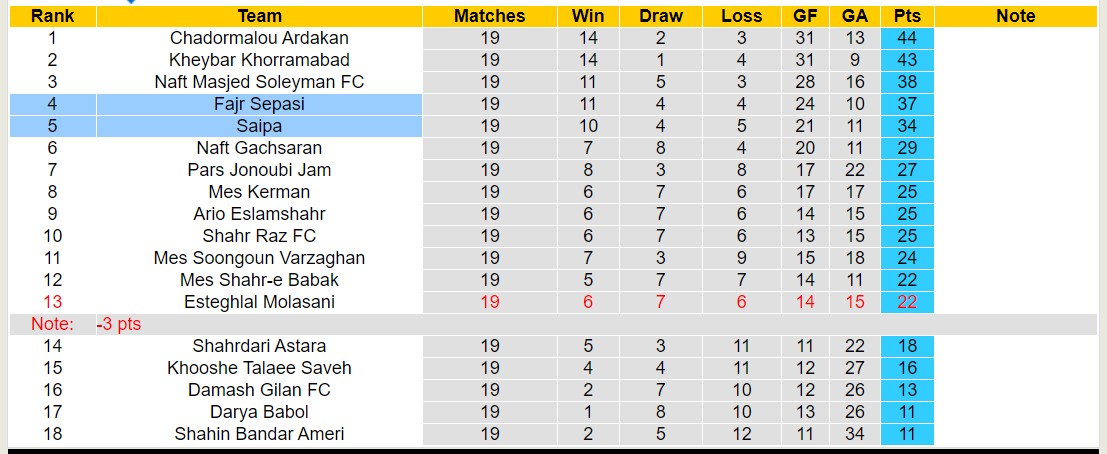Open Esteghlal Molasani team link

point(259,302)
